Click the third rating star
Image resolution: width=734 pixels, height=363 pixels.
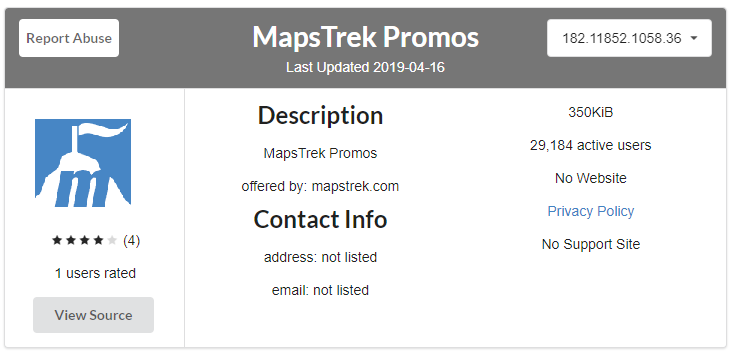84,241
